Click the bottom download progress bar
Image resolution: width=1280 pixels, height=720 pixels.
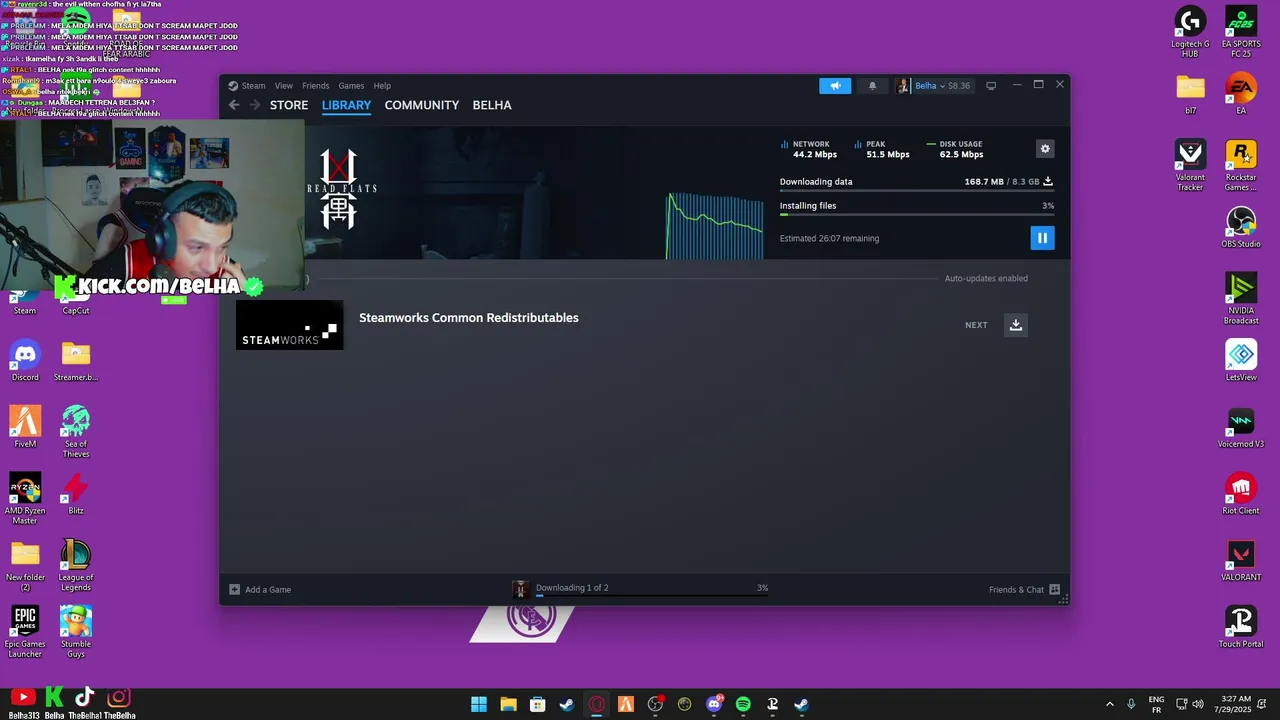(652, 596)
